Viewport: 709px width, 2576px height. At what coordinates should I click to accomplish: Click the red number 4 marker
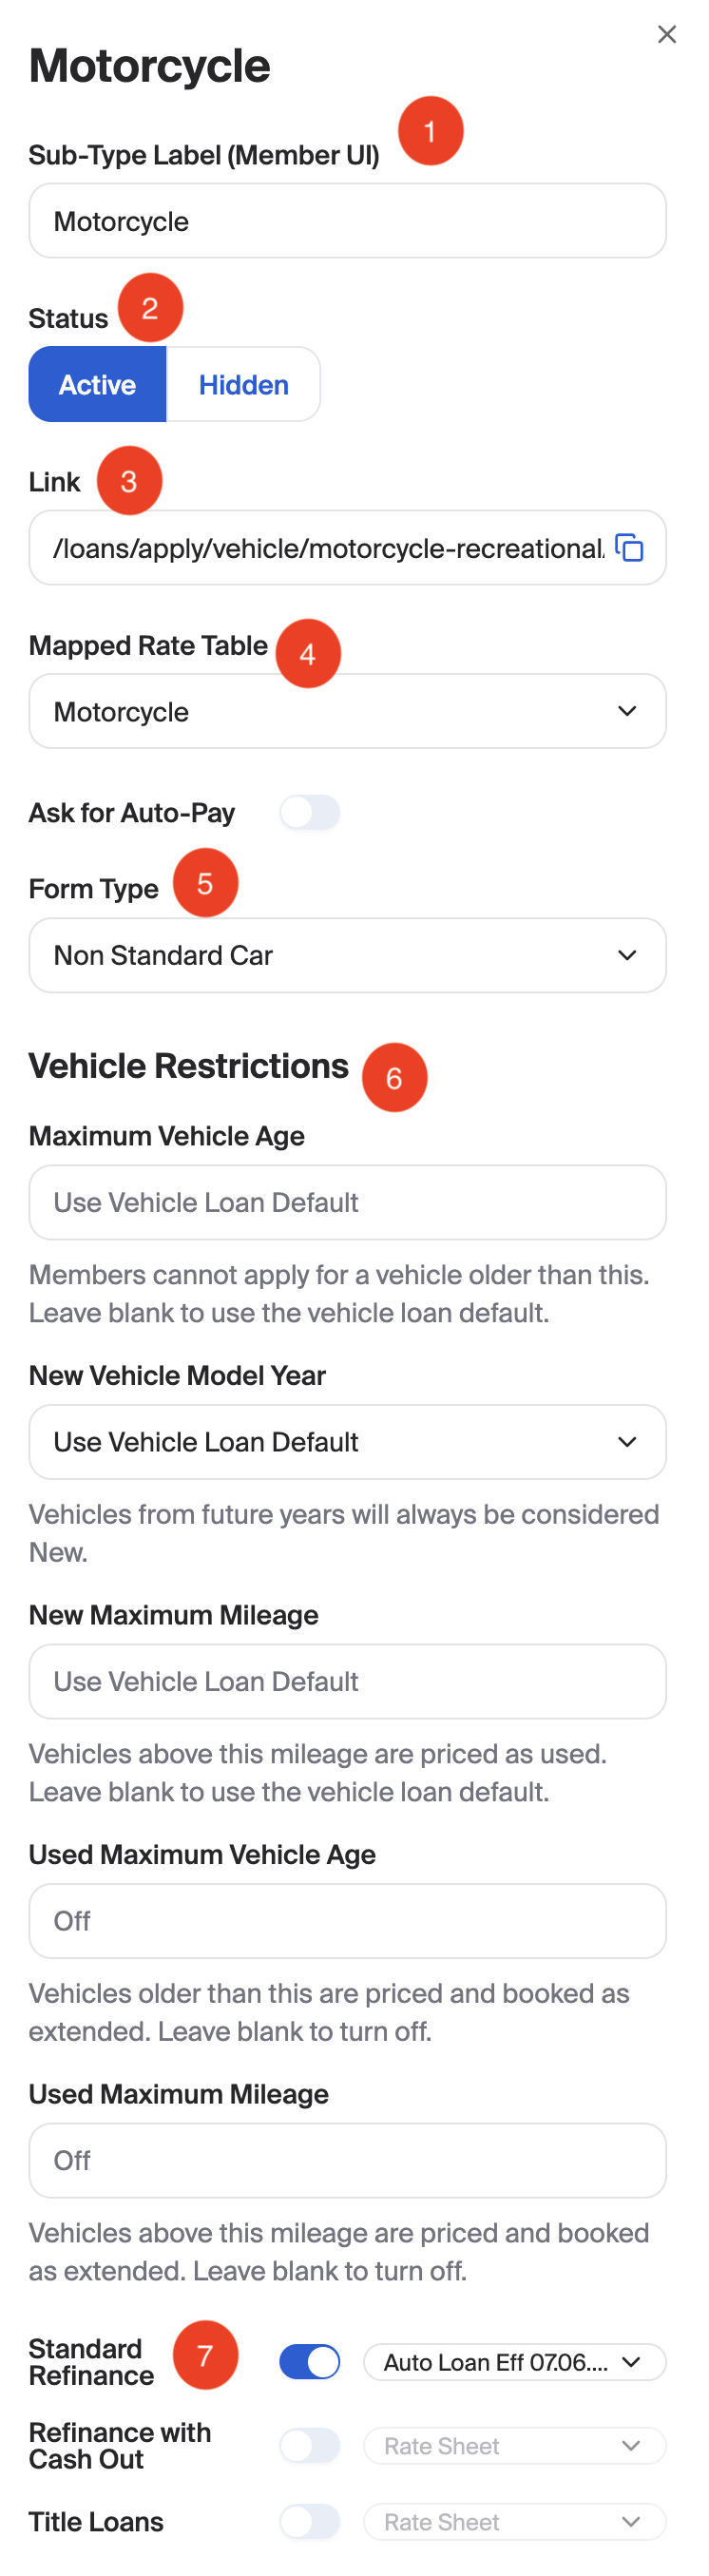point(308,654)
